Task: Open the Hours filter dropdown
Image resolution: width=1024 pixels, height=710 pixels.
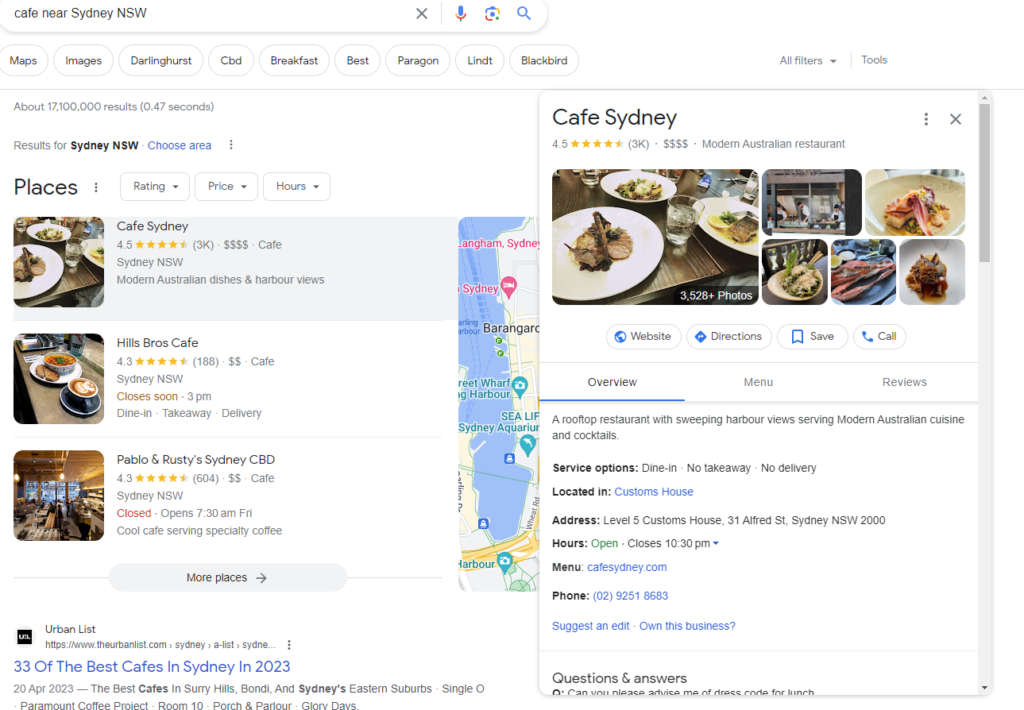Action: point(296,186)
